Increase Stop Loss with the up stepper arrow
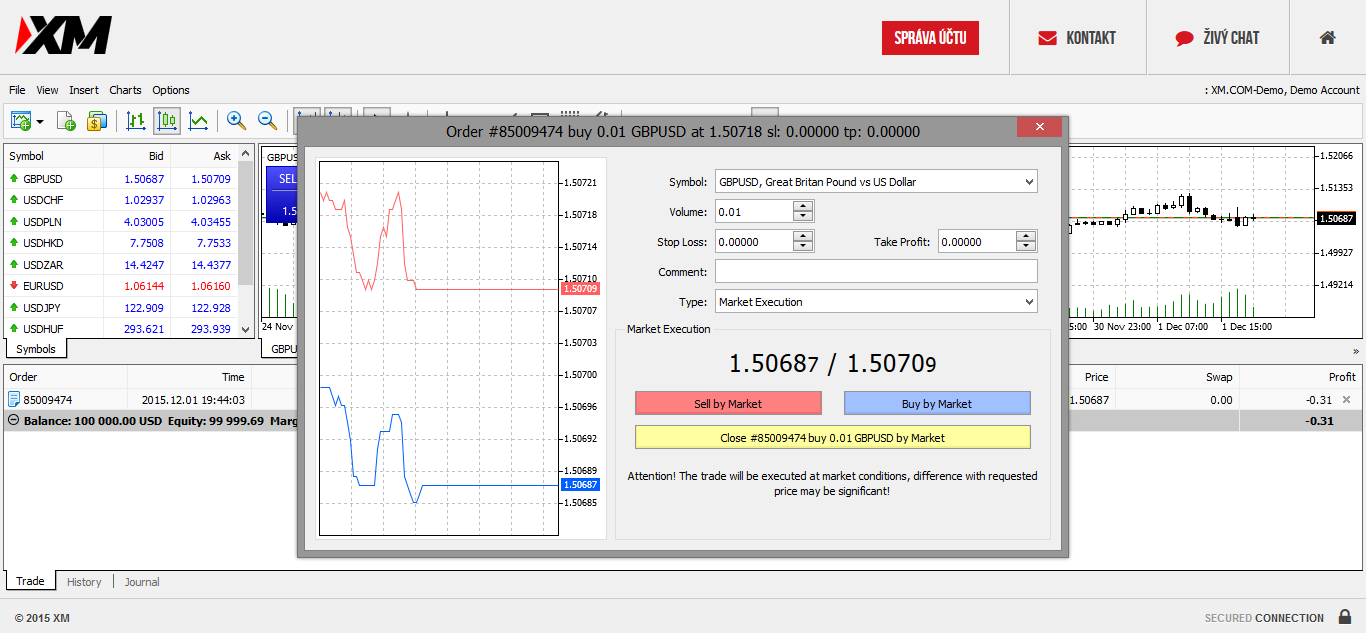Image resolution: width=1366 pixels, height=633 pixels. tap(803, 236)
